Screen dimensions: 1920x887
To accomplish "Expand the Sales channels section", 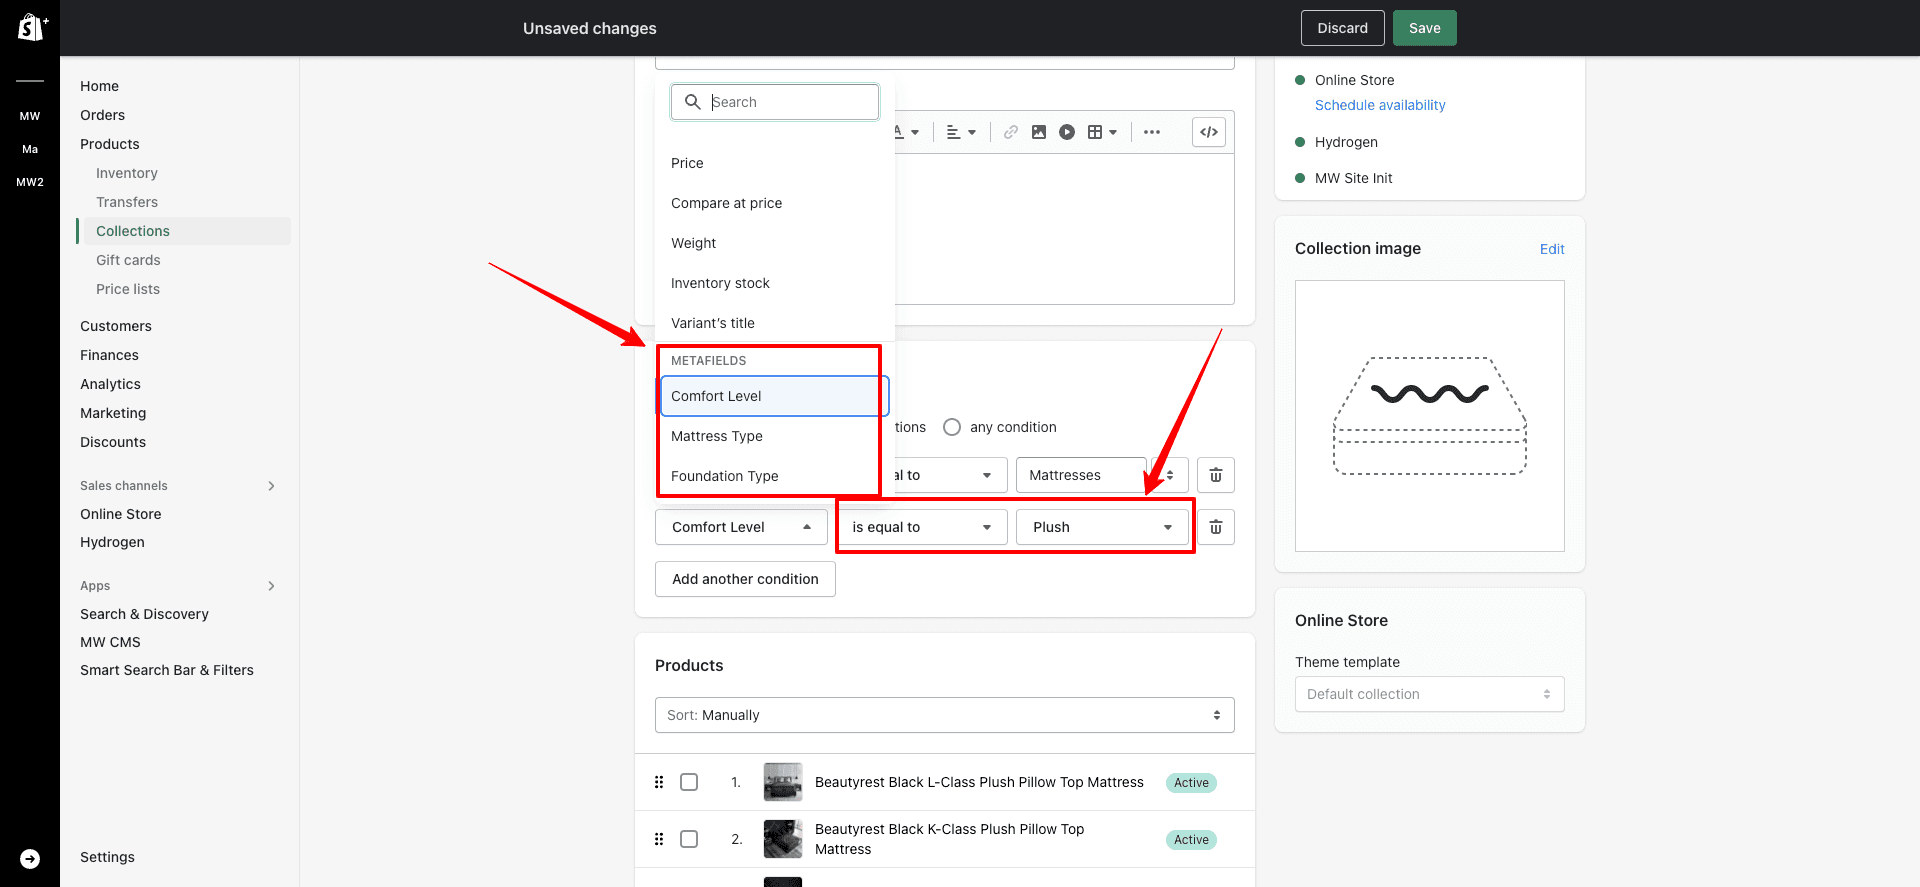I will coord(271,486).
